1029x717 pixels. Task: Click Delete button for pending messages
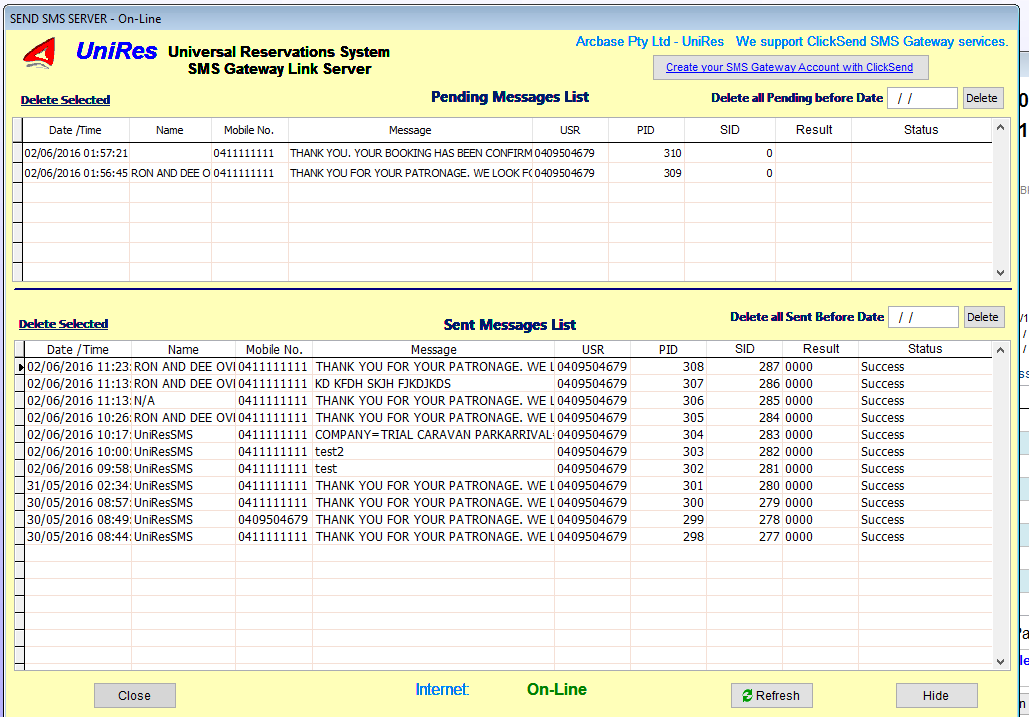click(x=981, y=98)
